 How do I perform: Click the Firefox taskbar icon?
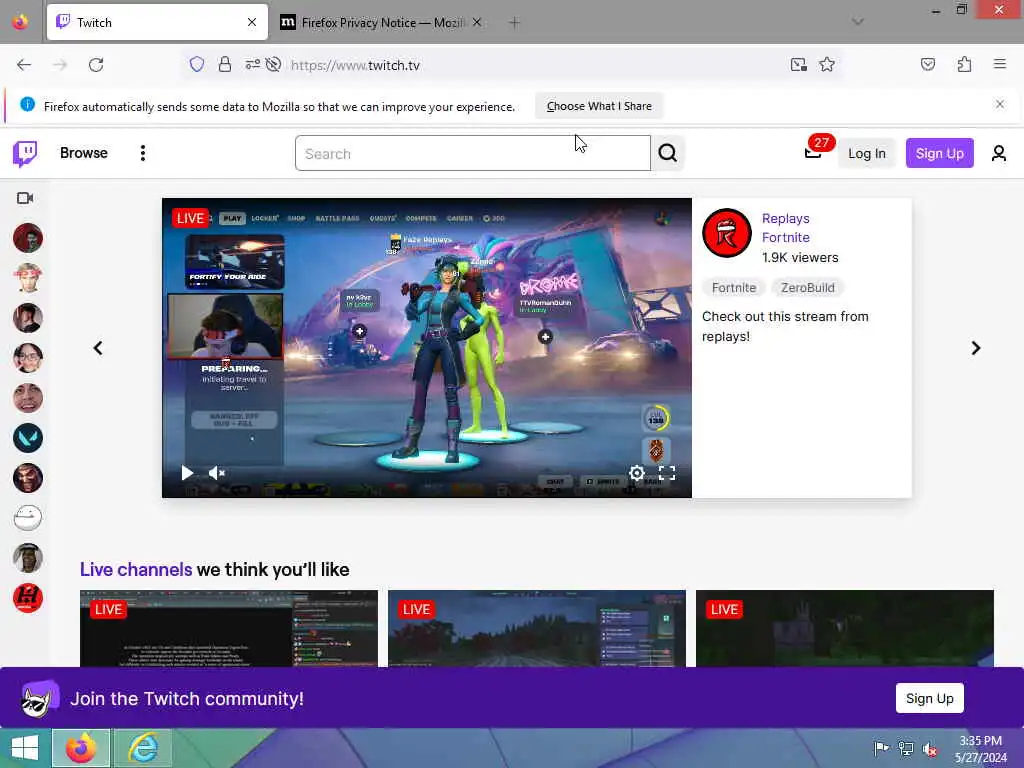tap(81, 748)
